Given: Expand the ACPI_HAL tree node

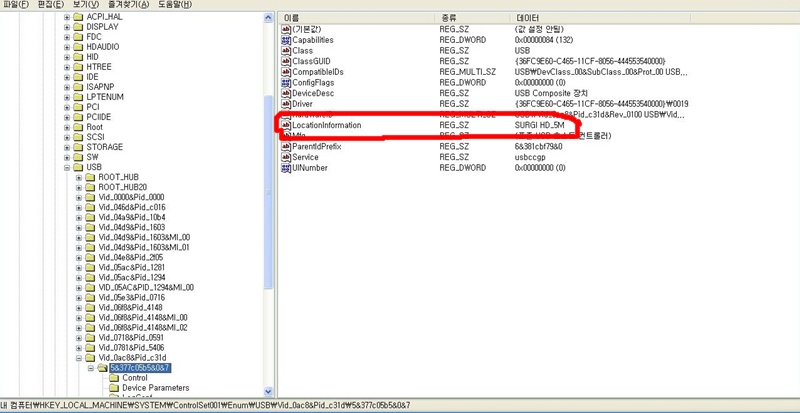Looking at the screenshot, I should coord(67,18).
